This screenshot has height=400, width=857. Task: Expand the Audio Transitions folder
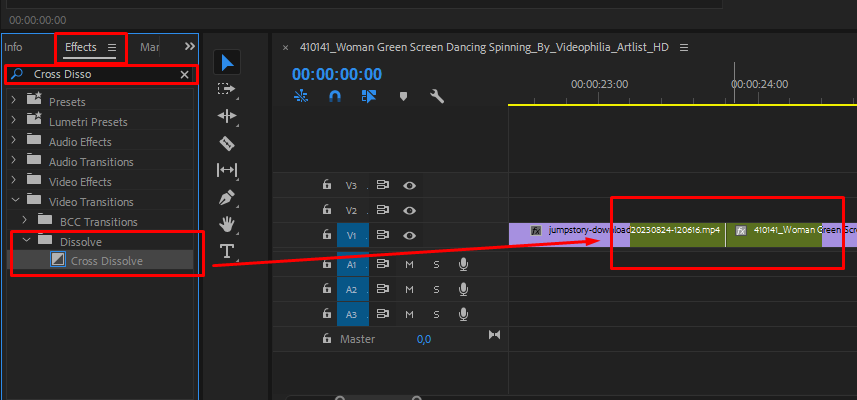pos(14,160)
